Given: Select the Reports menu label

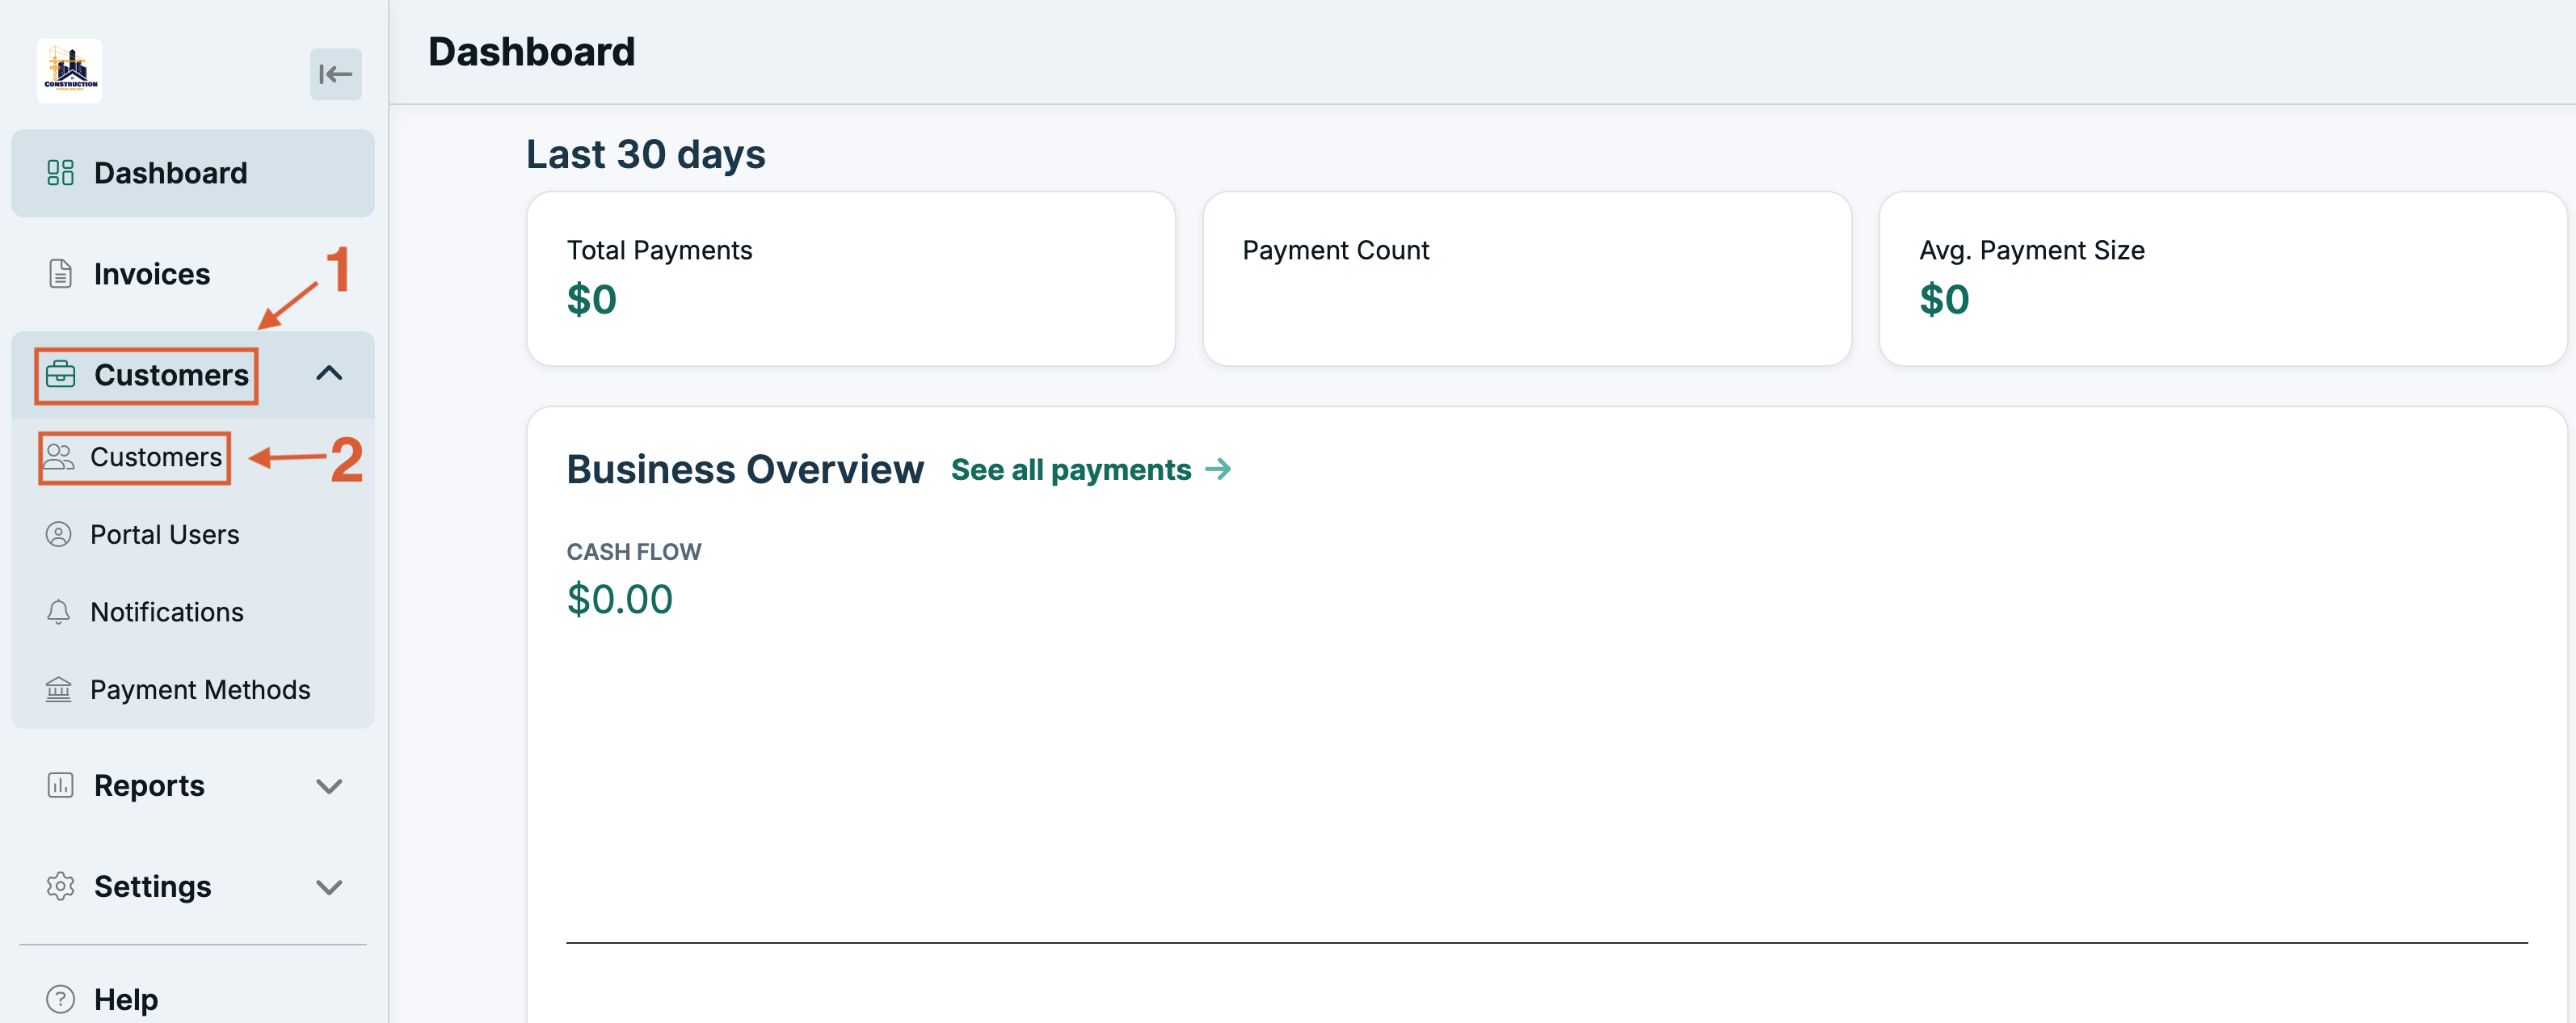Looking at the screenshot, I should coord(149,786).
